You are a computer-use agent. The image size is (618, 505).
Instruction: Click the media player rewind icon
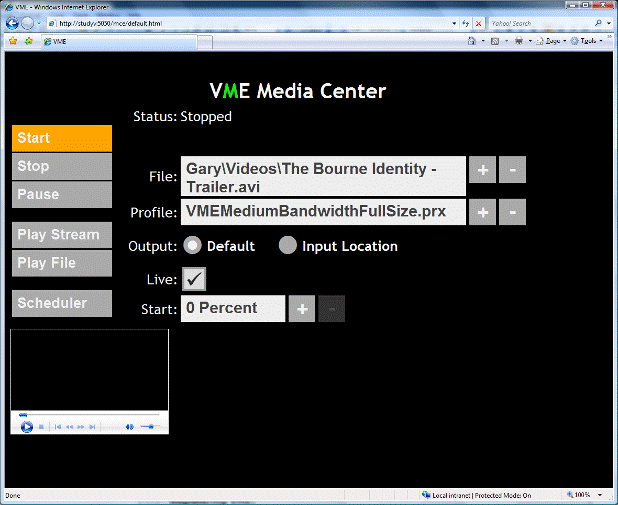pyautogui.click(x=70, y=427)
